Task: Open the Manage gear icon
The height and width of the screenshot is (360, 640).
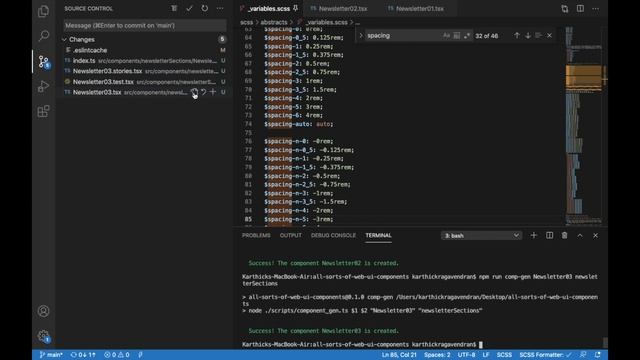Action: [43, 336]
